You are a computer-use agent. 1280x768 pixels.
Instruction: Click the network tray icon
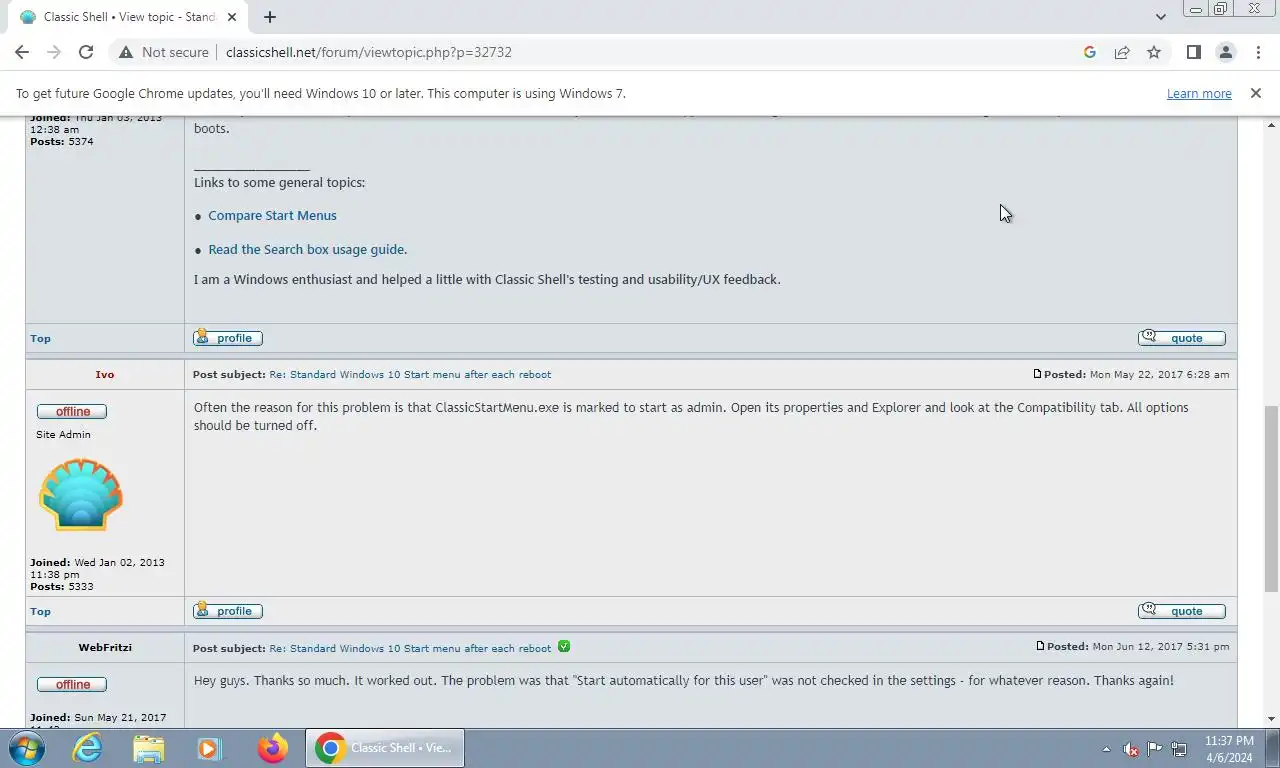pyautogui.click(x=1179, y=749)
